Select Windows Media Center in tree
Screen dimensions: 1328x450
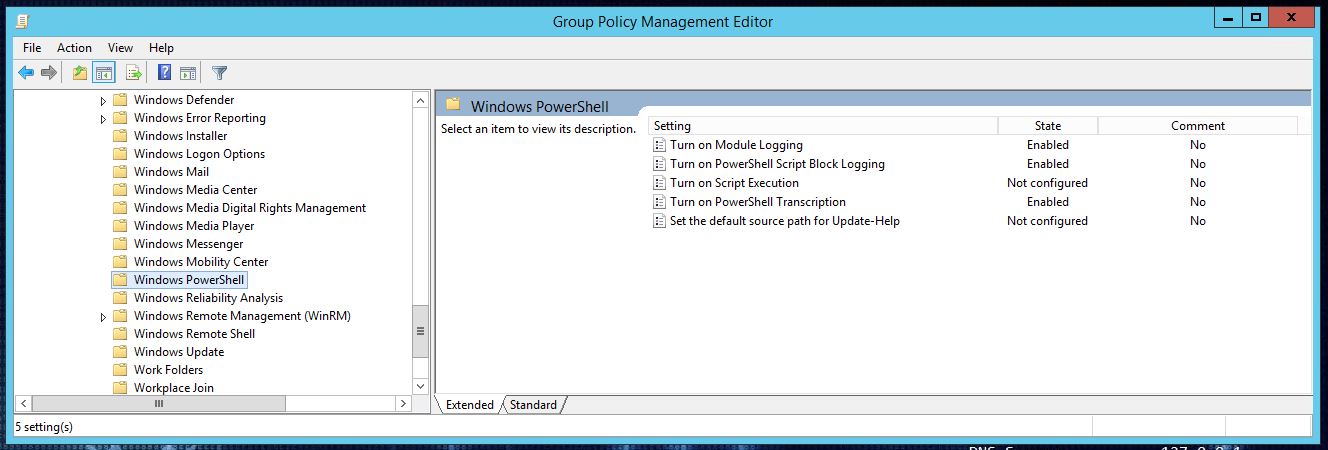tap(195, 190)
